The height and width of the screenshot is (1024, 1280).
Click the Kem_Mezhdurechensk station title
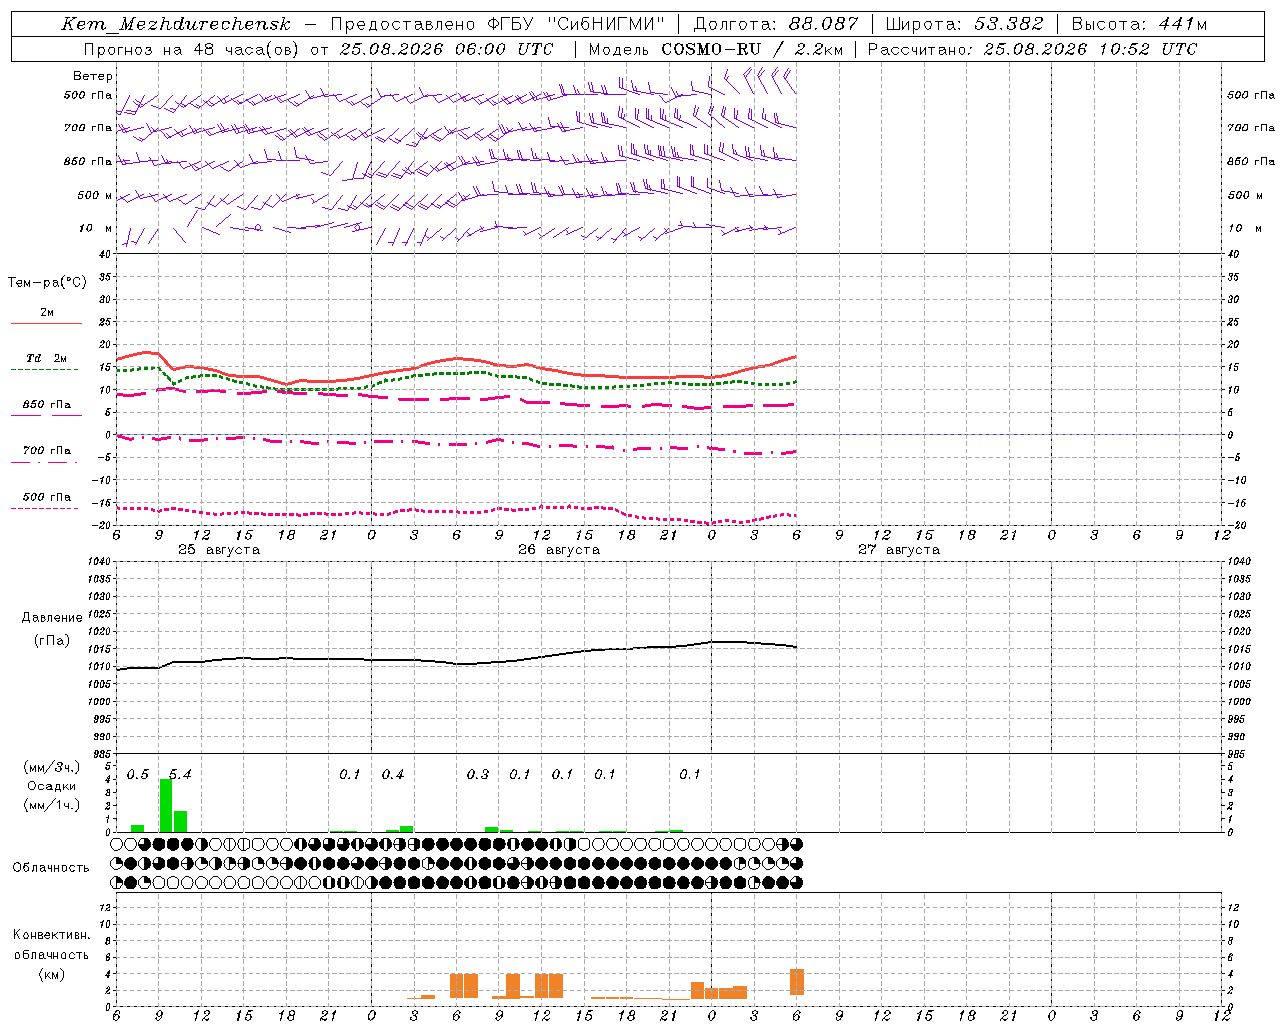[176, 24]
